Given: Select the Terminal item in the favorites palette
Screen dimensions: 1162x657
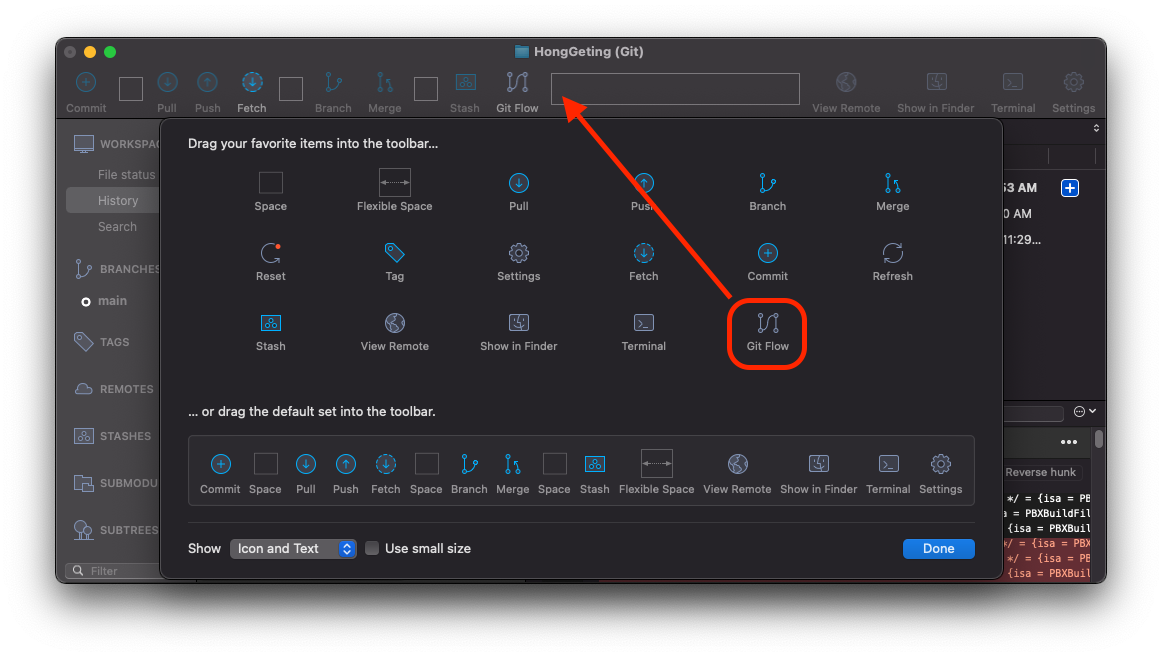Looking at the screenshot, I should pos(643,332).
